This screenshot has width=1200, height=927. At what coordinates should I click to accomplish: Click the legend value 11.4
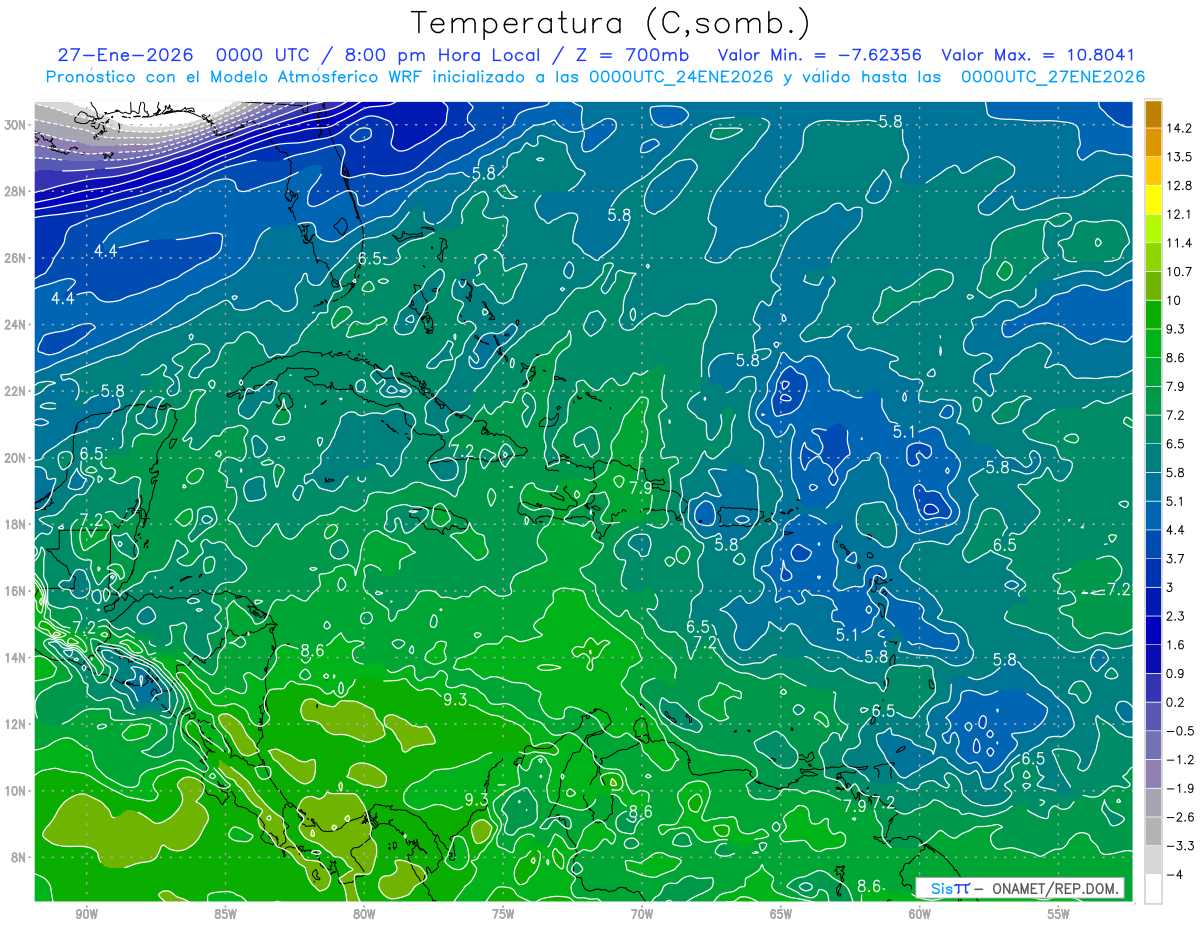pyautogui.click(x=1179, y=243)
